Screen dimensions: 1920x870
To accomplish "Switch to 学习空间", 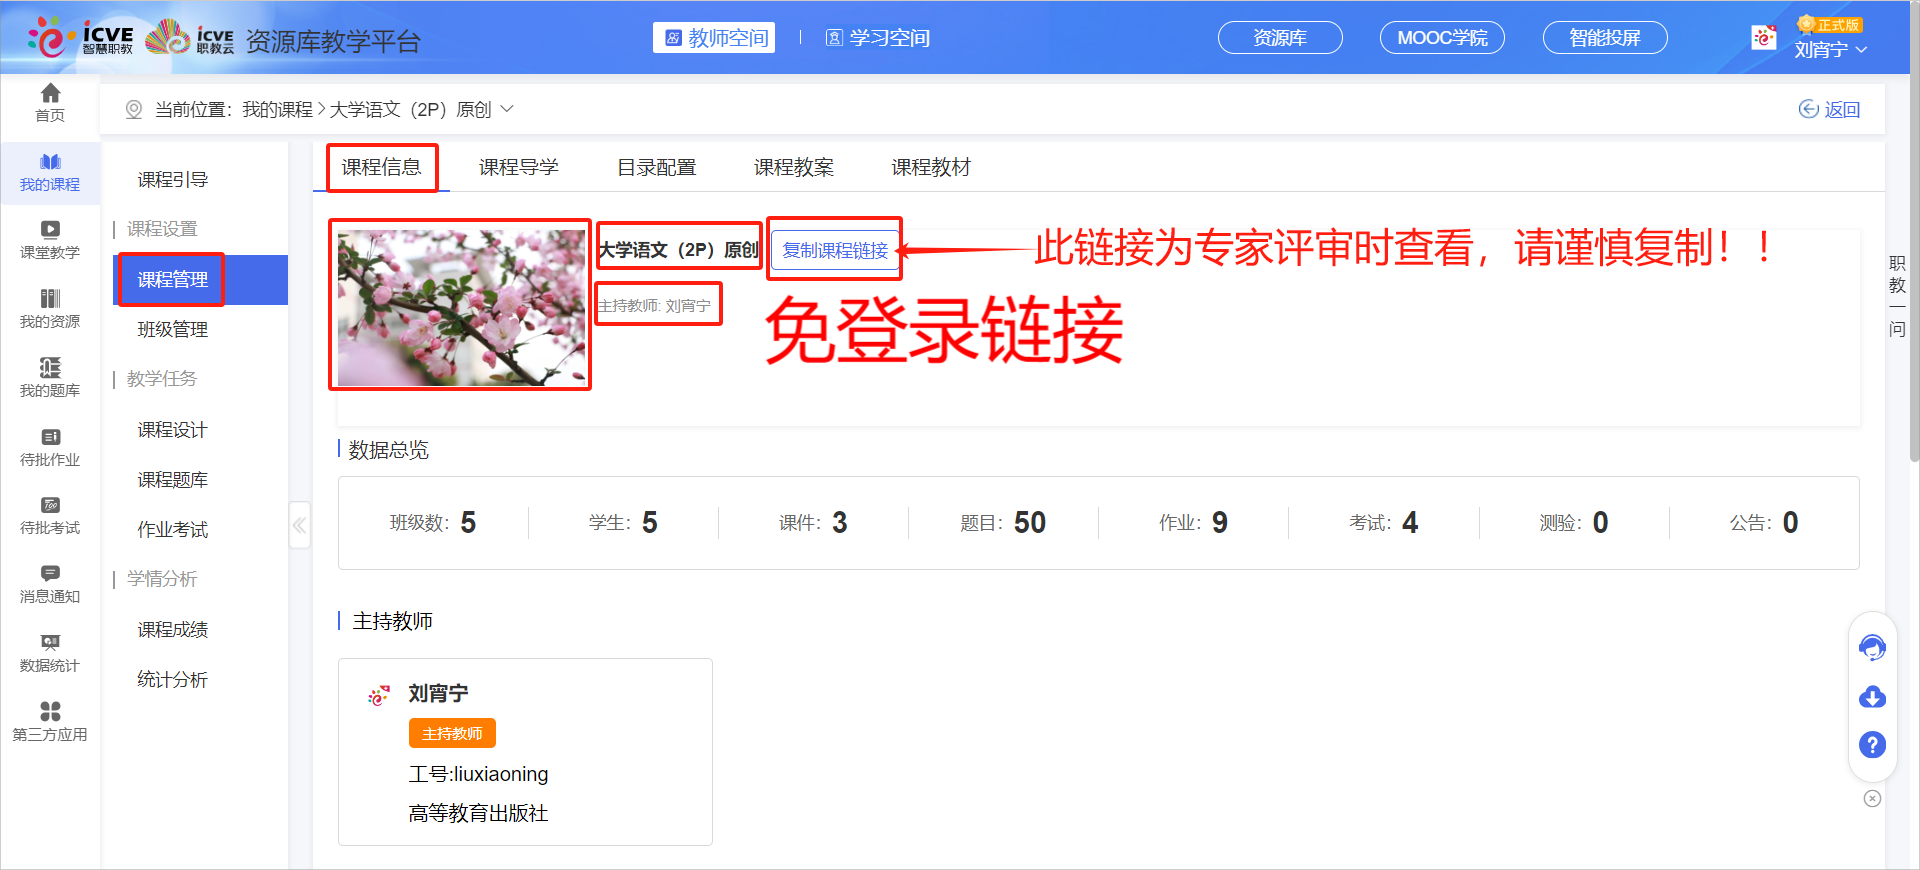I will (877, 38).
